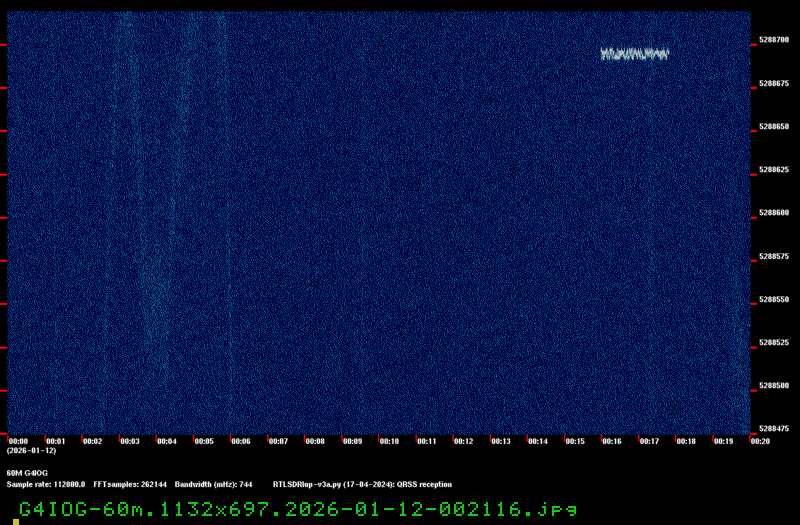
Task: Click the 00:17 time label
Action: [649, 441]
